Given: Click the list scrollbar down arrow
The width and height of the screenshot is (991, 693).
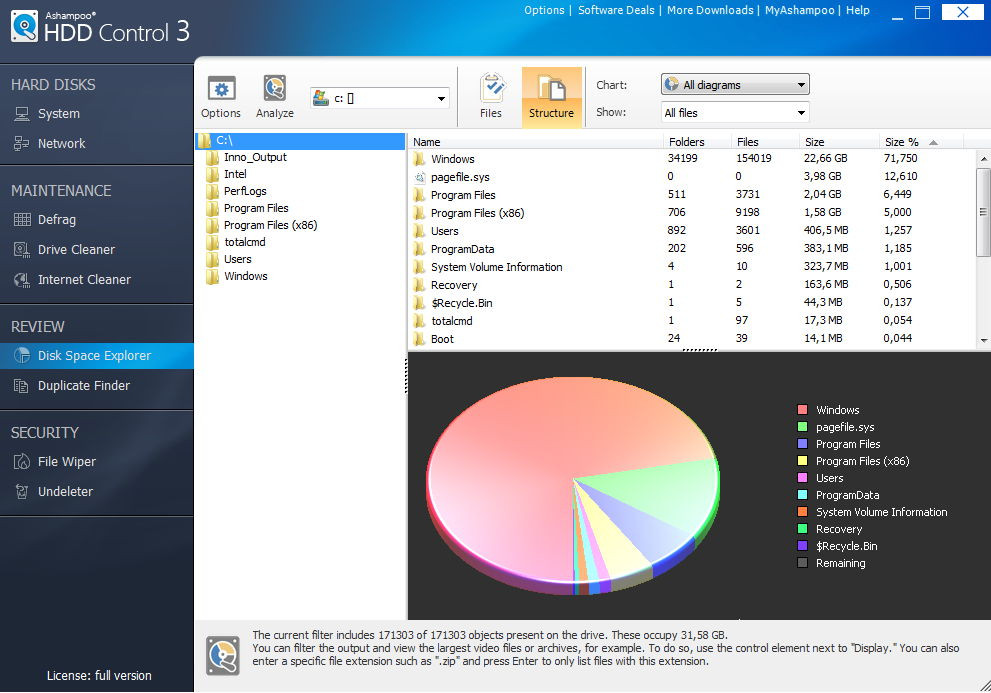Looking at the screenshot, I should click(x=983, y=340).
